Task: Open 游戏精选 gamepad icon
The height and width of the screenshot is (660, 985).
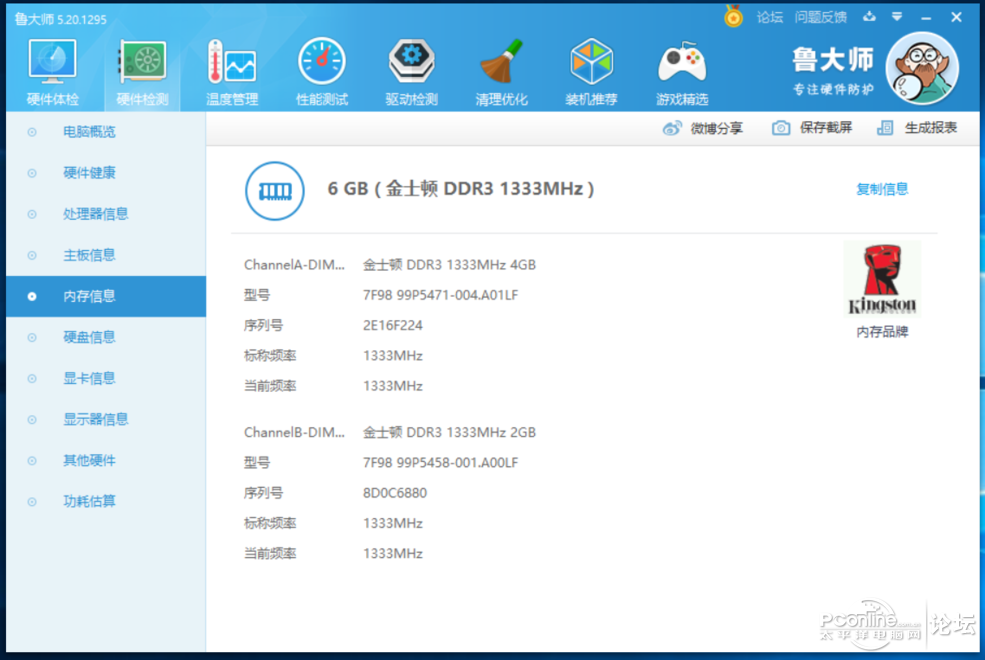Action: click(x=682, y=72)
